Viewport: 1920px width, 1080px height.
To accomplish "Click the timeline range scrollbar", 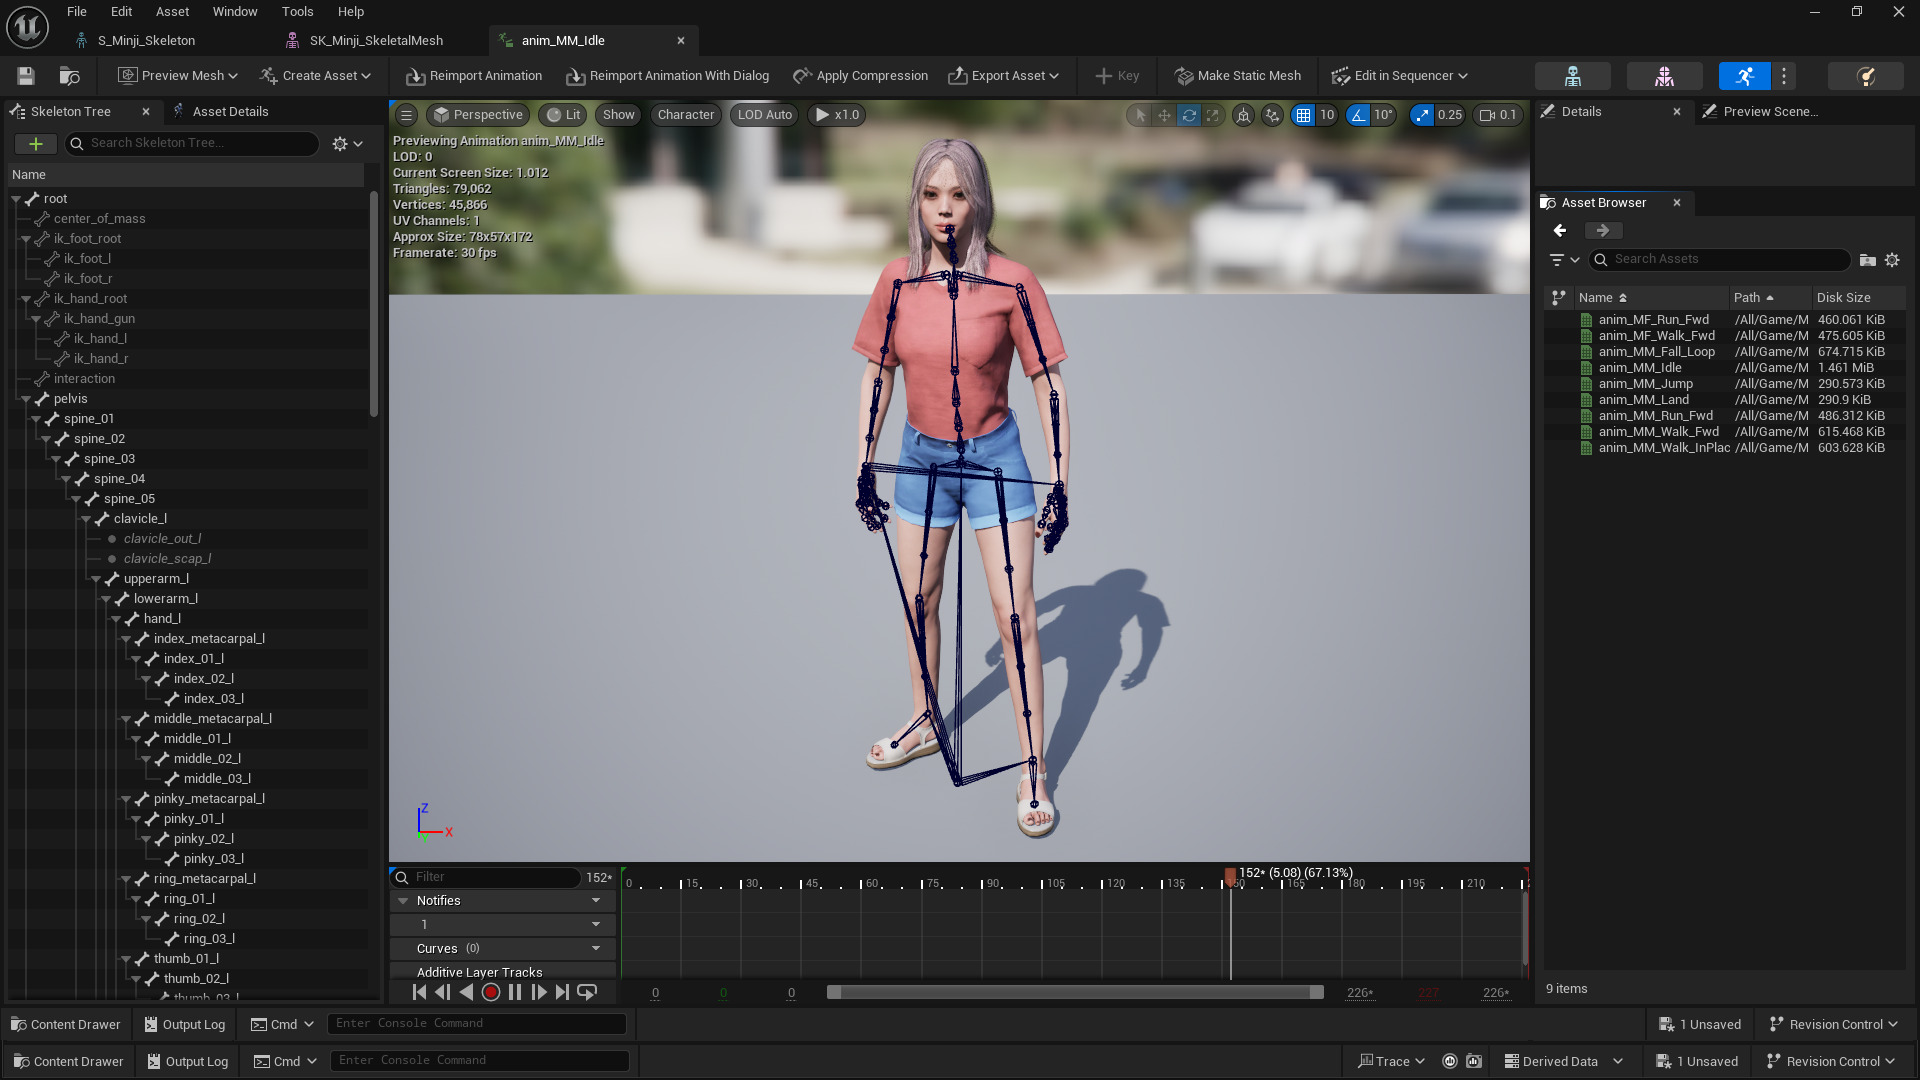I will click(1075, 992).
